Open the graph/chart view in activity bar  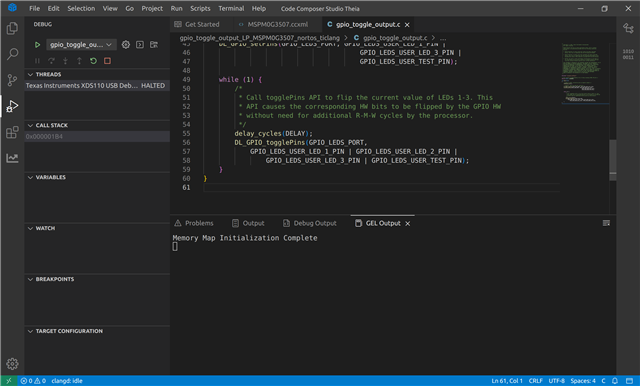click(12, 158)
